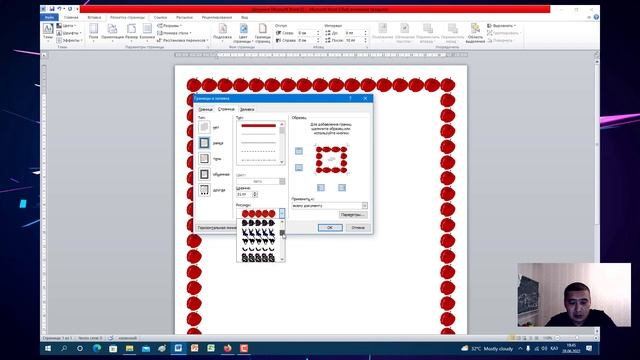The width and height of the screenshot is (640, 360).
Task: Open Hyphenation (Расстановка переносов) dropdown
Action: 183,40
